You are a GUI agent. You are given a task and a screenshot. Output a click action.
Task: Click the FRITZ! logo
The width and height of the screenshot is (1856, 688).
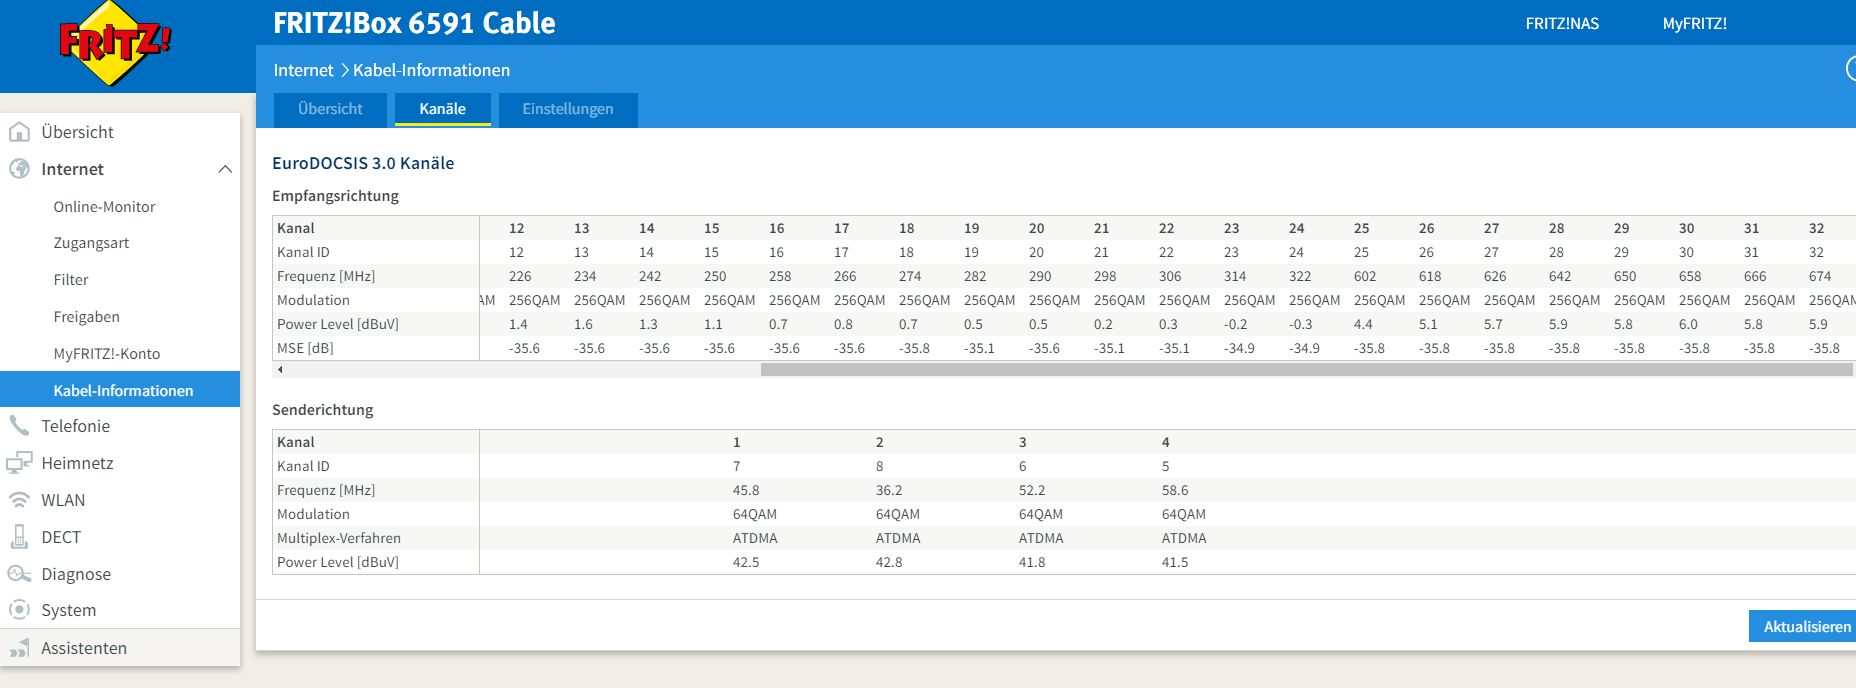tap(115, 43)
